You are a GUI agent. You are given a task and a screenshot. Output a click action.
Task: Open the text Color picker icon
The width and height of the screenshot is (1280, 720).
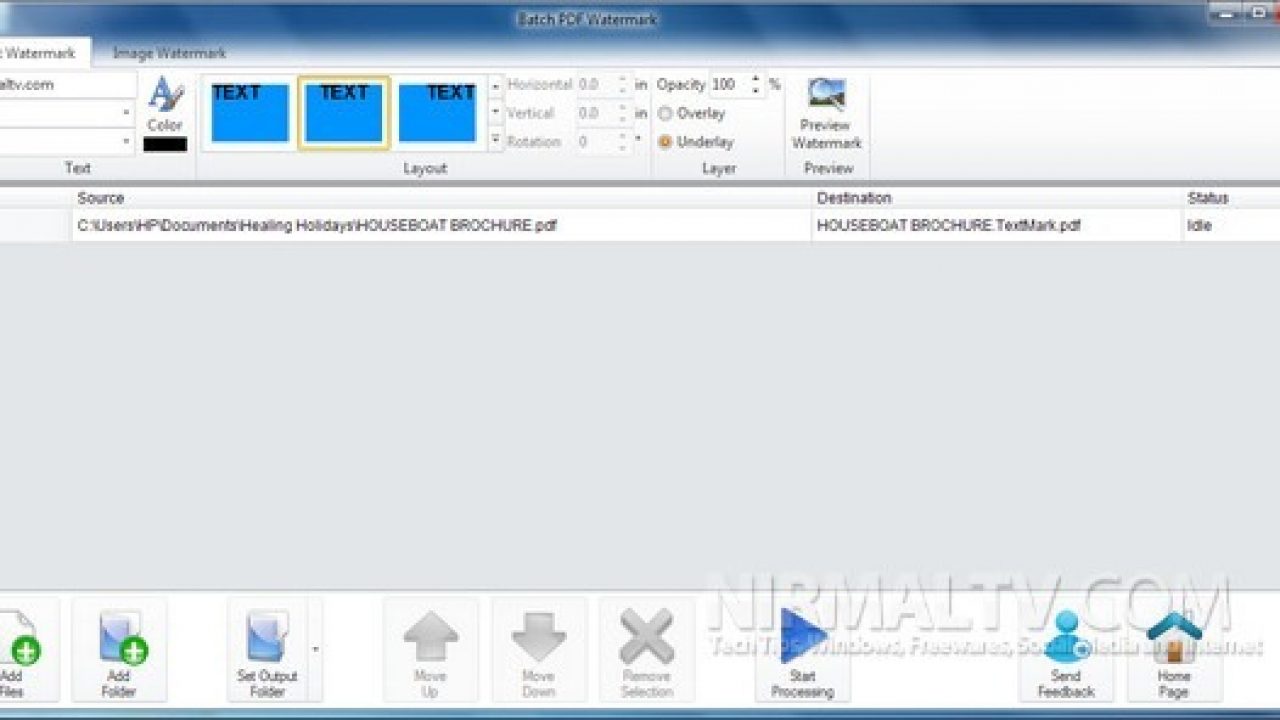tap(165, 96)
